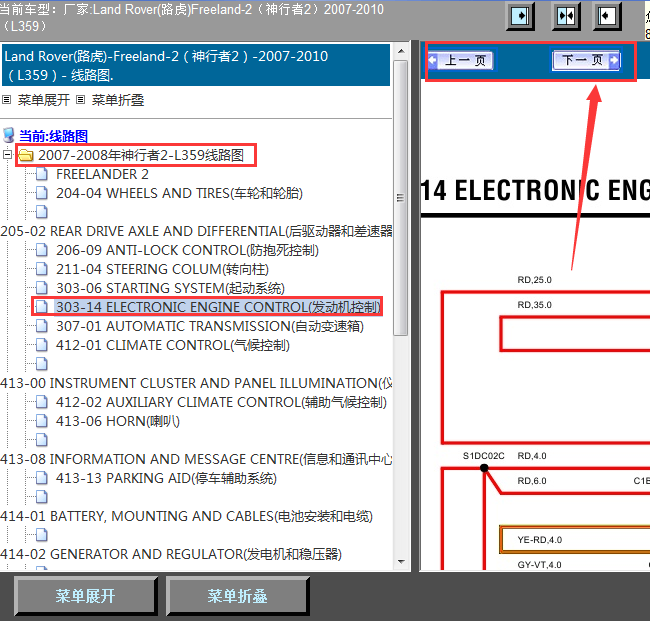Open 206-09 ANTI-LOCK CONTROL item

[187, 250]
